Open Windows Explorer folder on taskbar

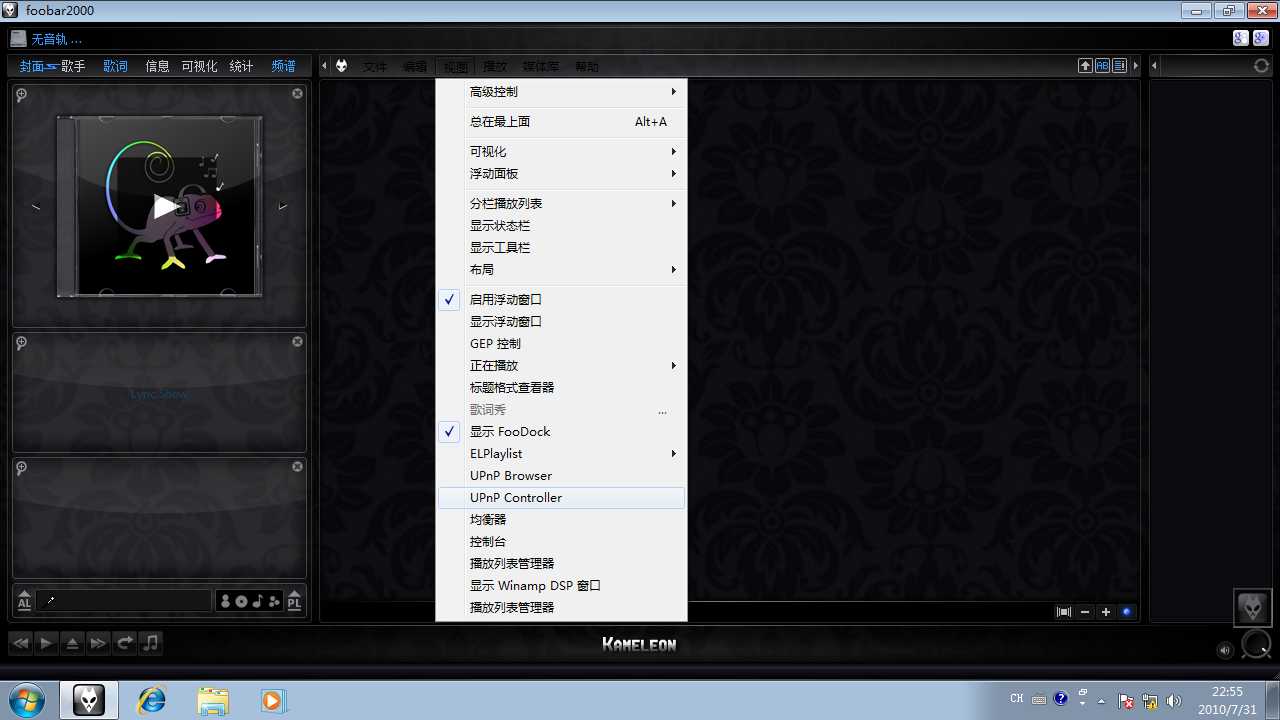pyautogui.click(x=213, y=700)
